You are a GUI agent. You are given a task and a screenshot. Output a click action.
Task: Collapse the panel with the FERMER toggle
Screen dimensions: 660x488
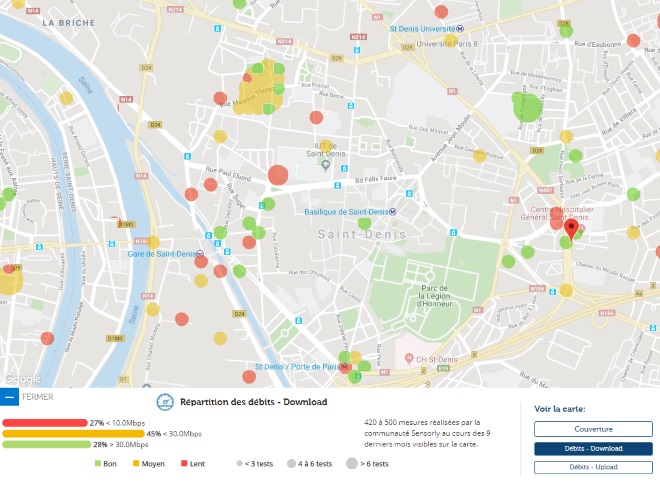click(x=37, y=397)
